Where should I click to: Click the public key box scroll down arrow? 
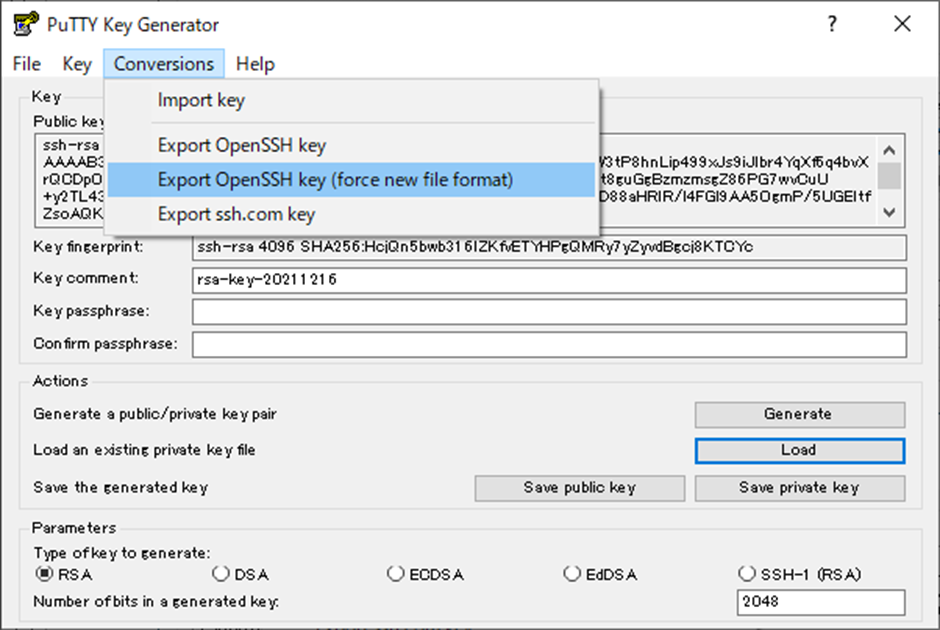click(890, 212)
